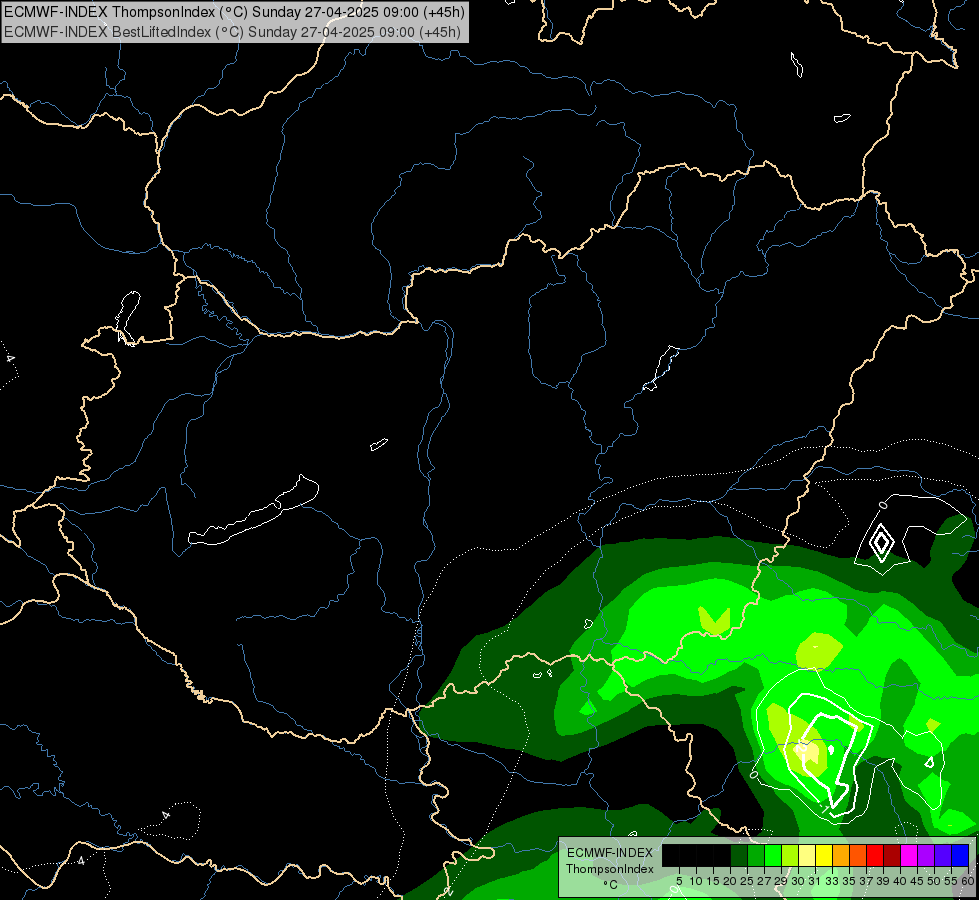Click the yellow 31-33 legend swatch
Viewport: 979px width, 900px height.
824,856
